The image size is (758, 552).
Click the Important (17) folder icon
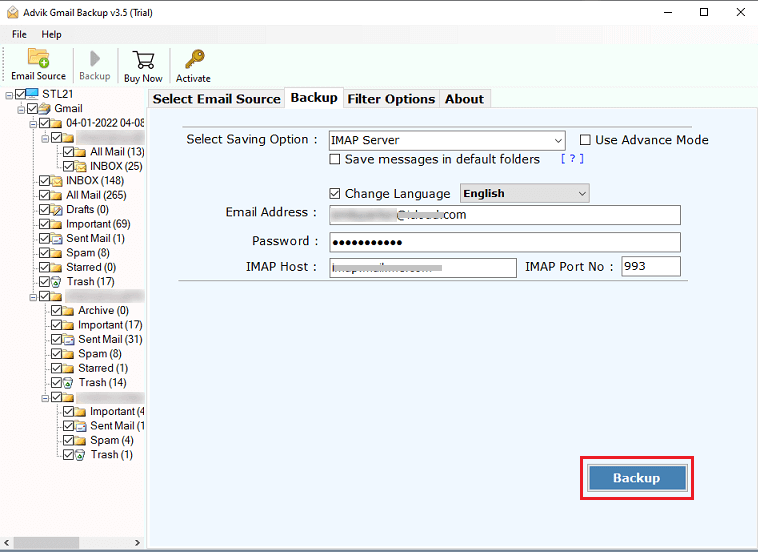pos(68,325)
